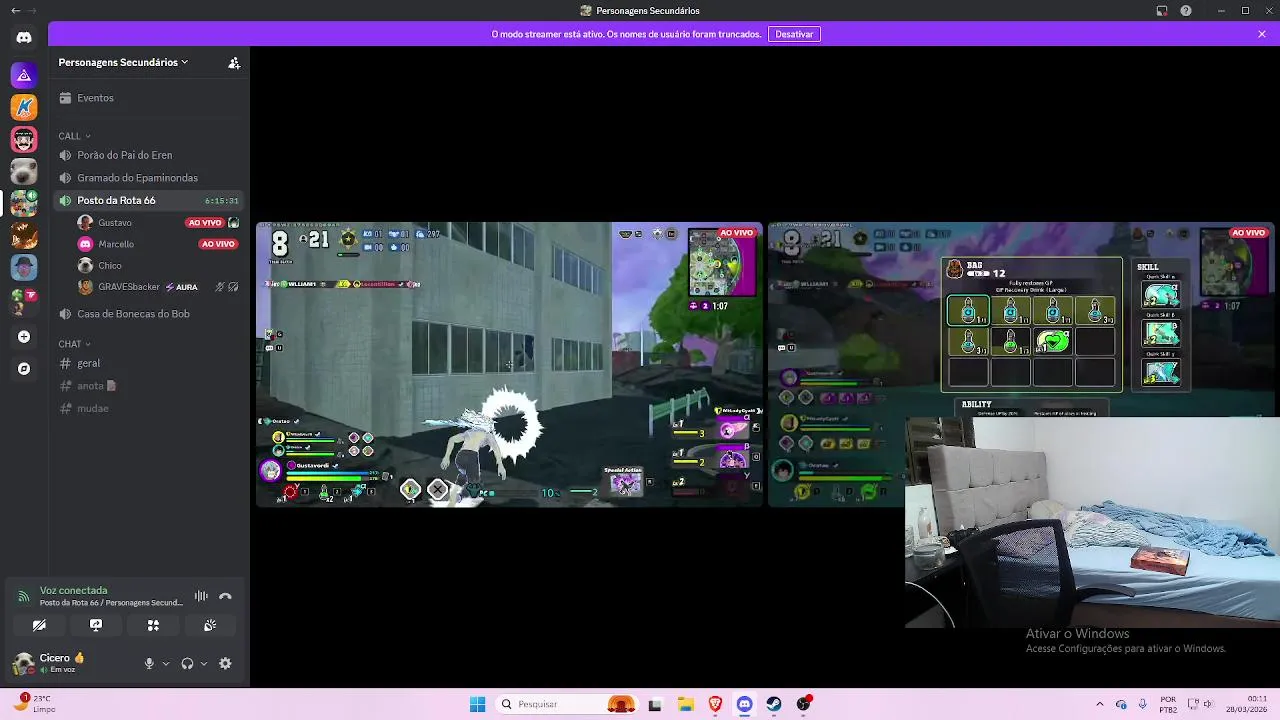Open the white dog server icon
This screenshot has height=720, width=1280.
(x=24, y=171)
